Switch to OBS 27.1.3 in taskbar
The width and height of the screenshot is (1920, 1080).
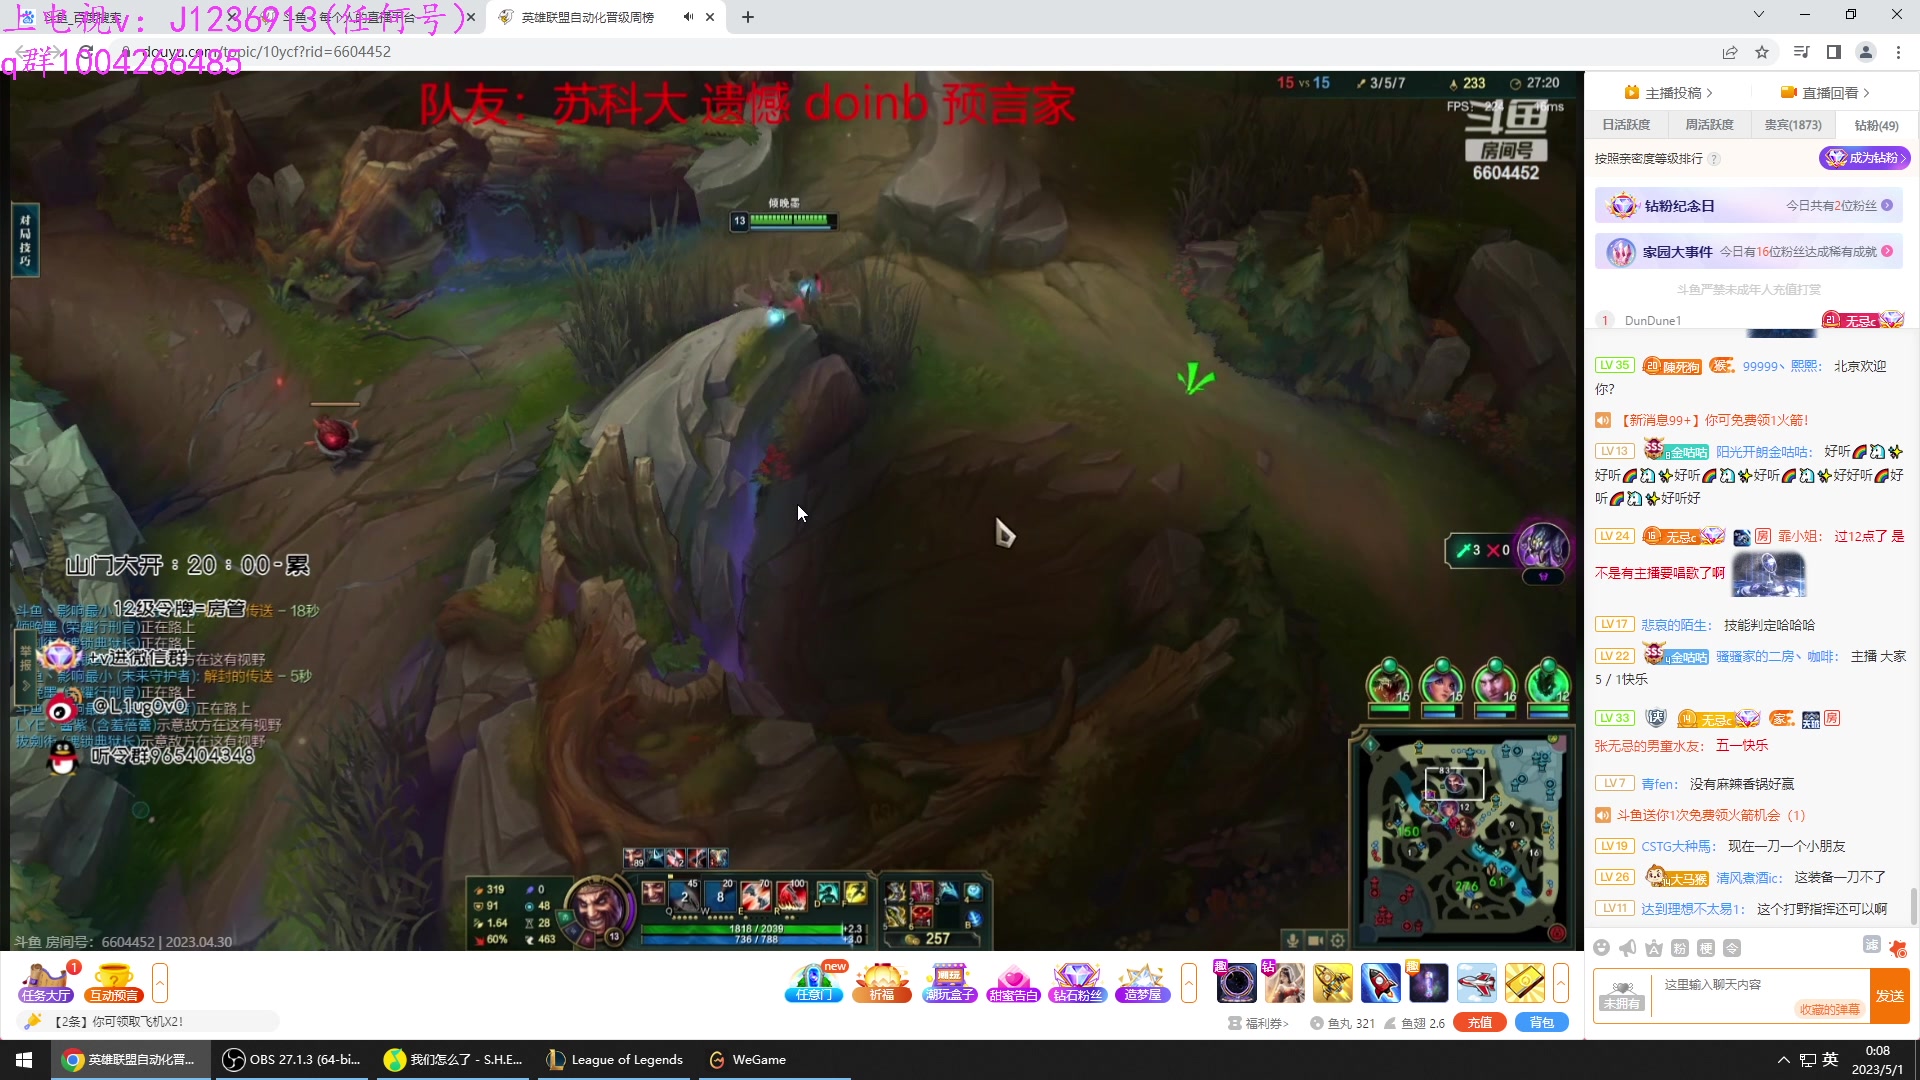coord(292,1060)
